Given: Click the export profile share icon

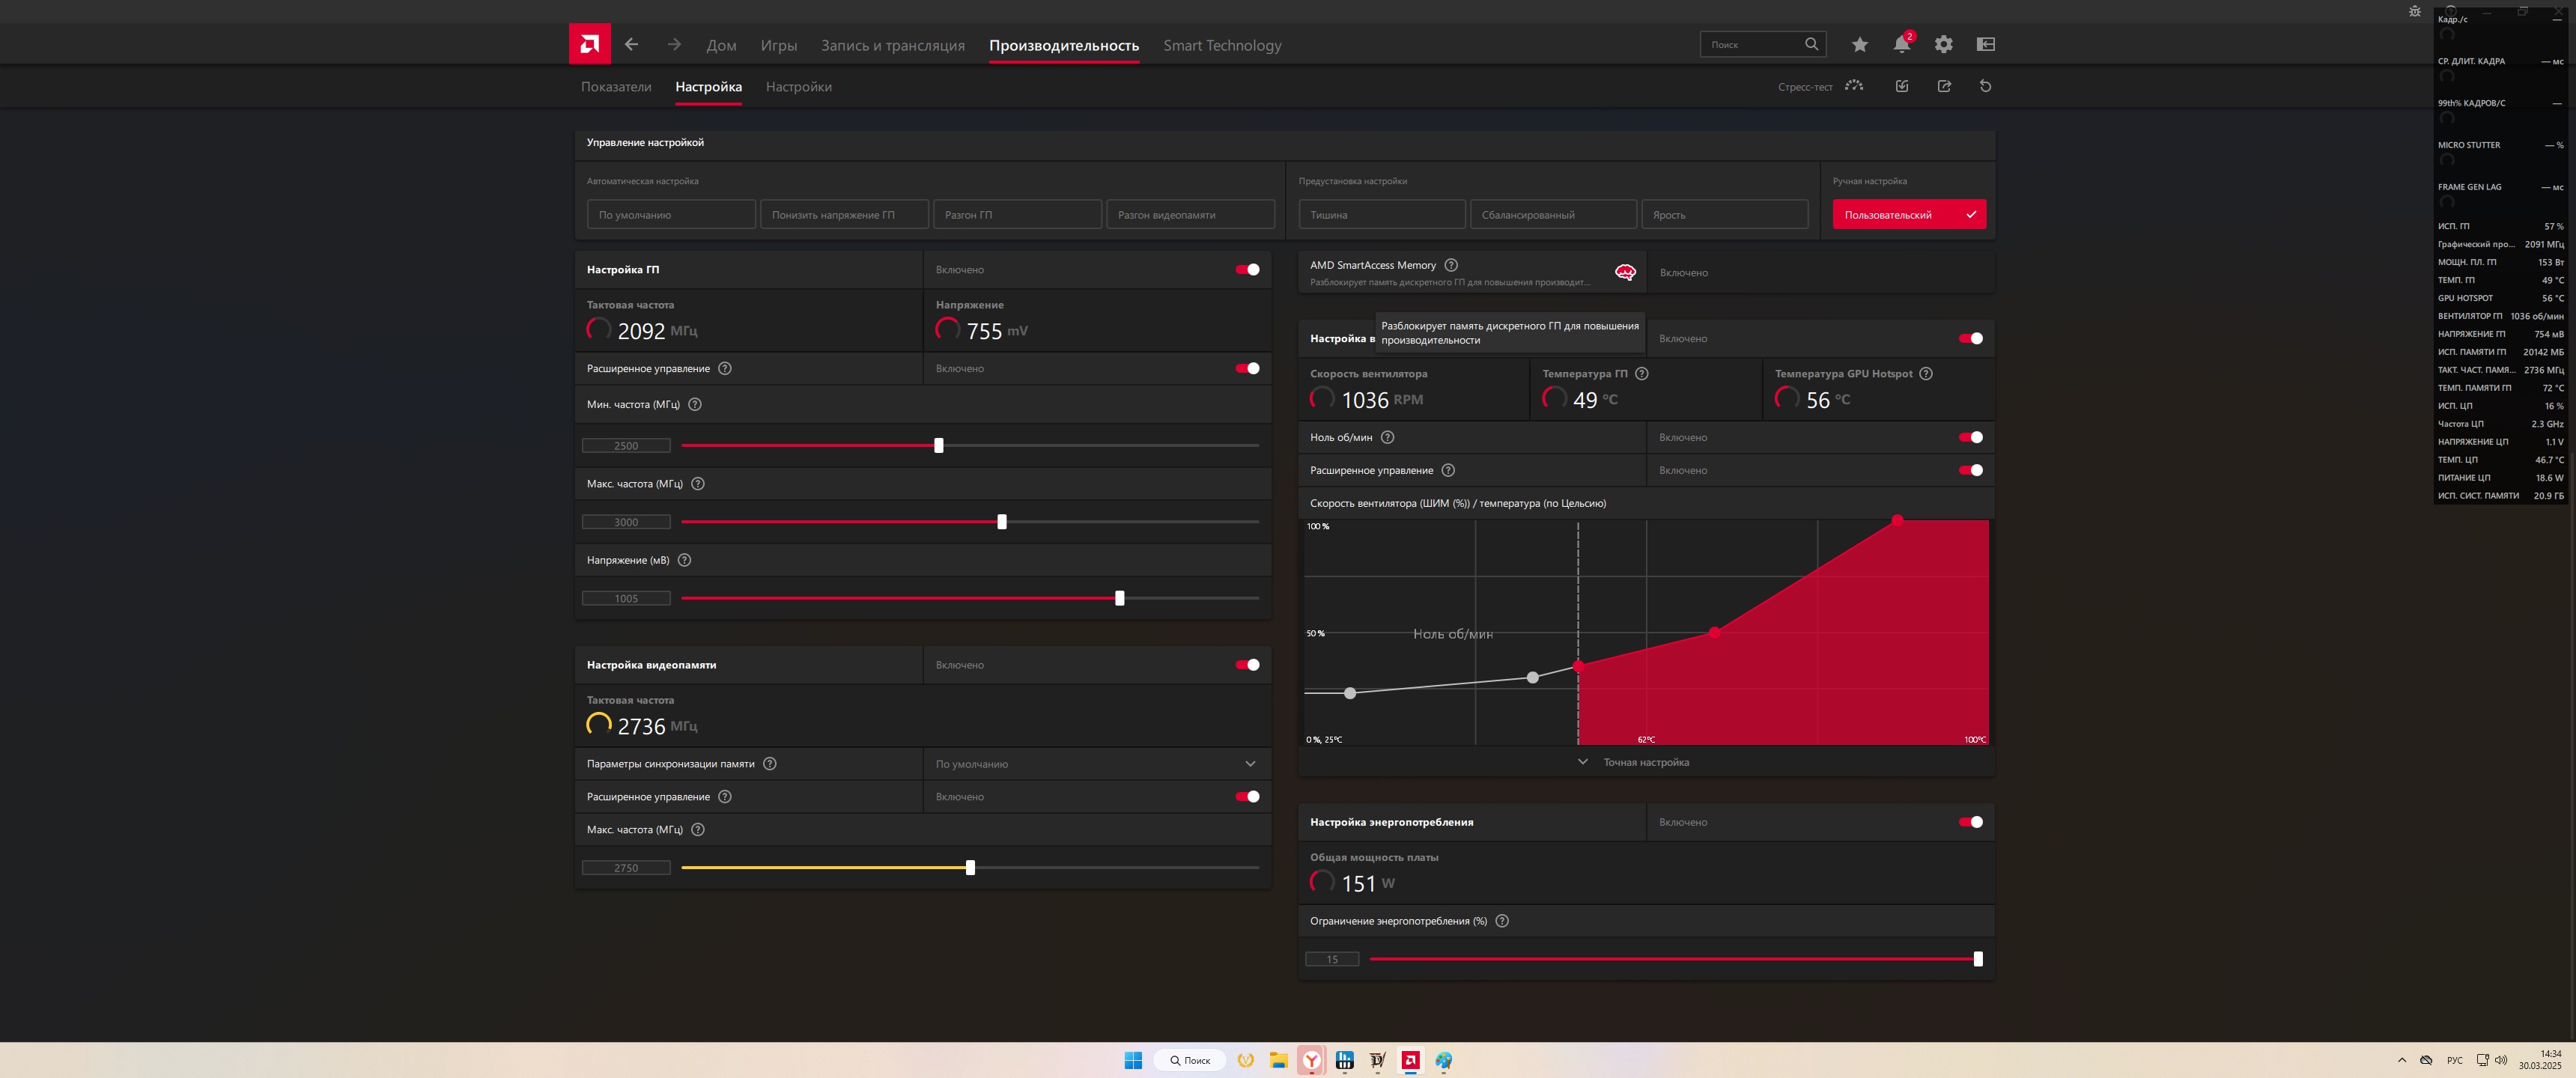Looking at the screenshot, I should [1943, 86].
